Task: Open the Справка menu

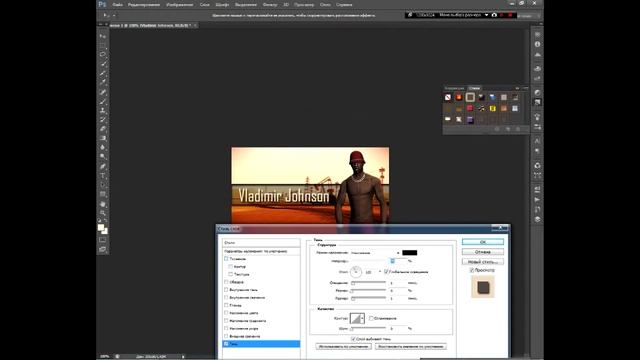Action: tap(344, 4)
